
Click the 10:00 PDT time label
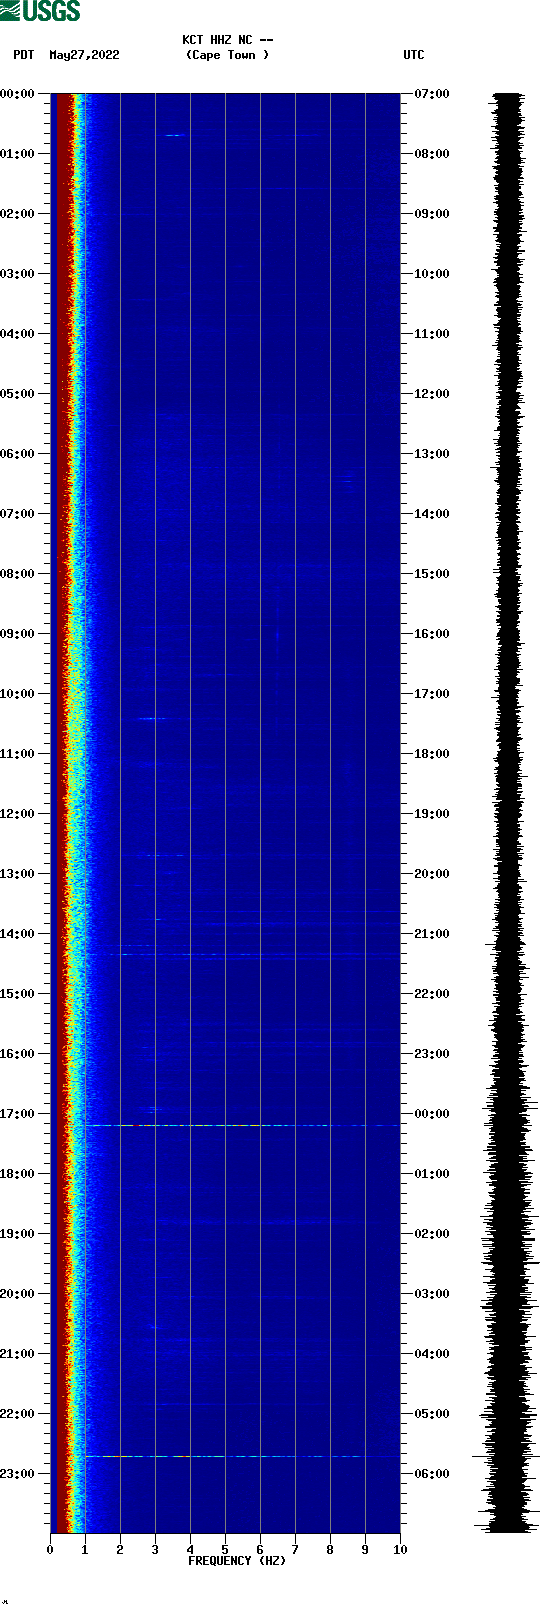click(x=18, y=694)
